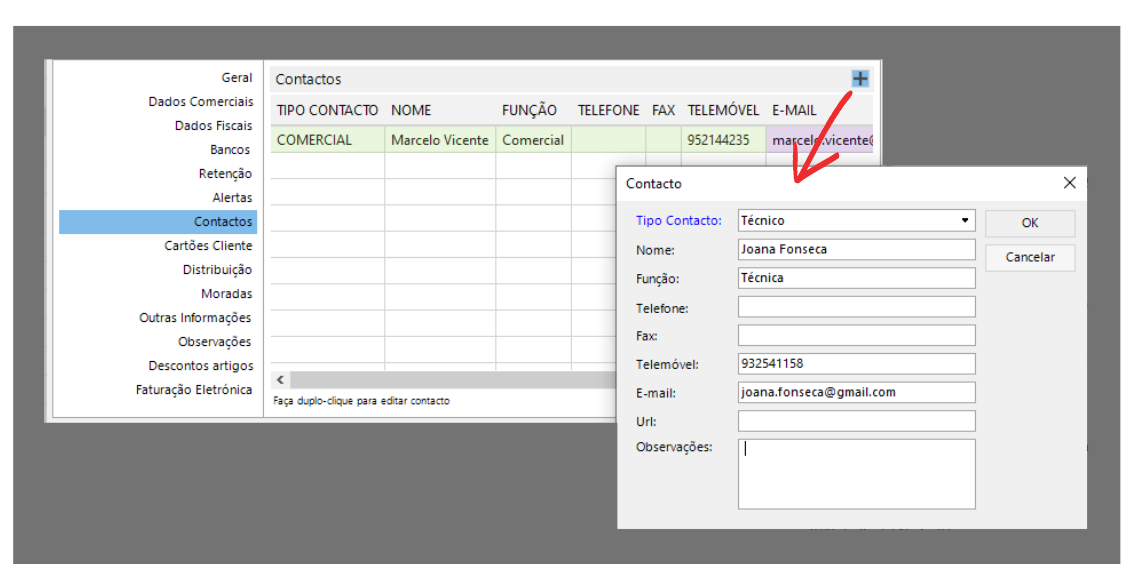Click in the Observações text area
This screenshot has height=586, width=1139.
coord(856,474)
